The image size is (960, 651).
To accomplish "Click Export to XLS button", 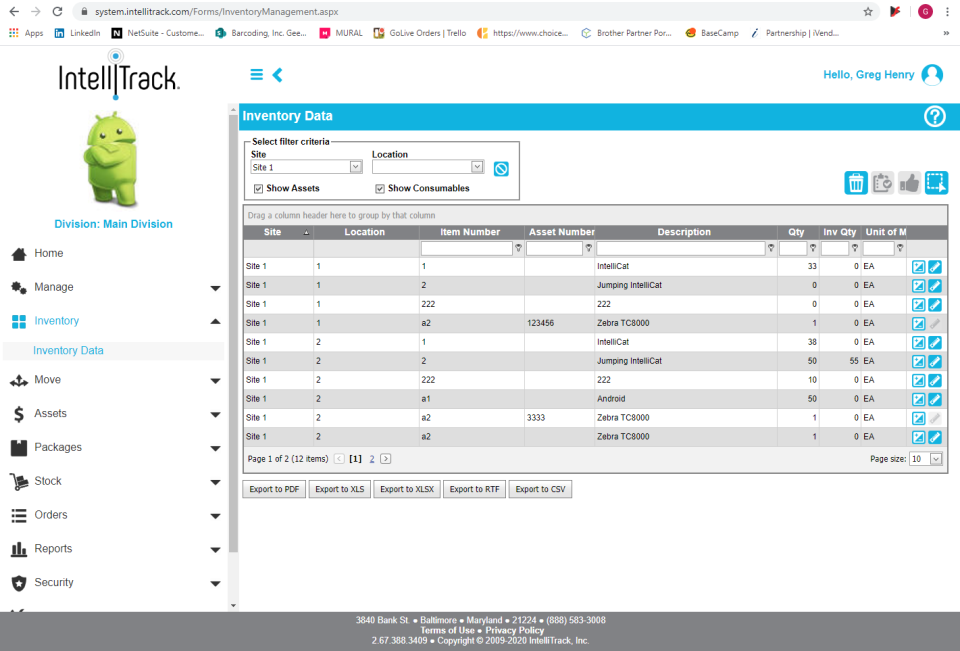I will [339, 489].
